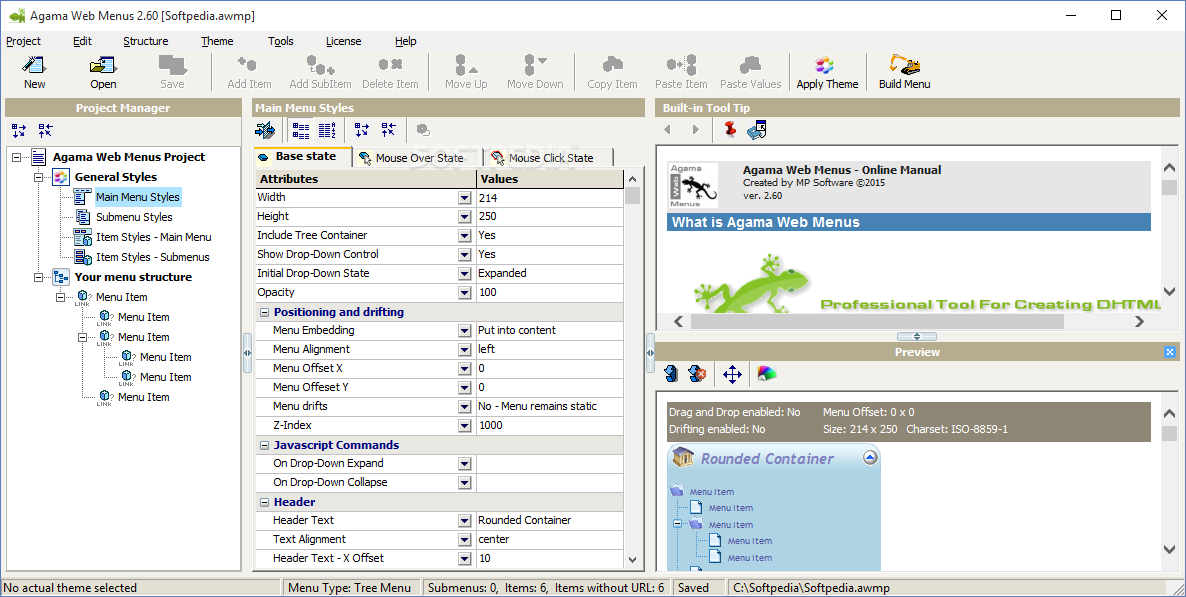This screenshot has height=597, width=1186.
Task: Open the Project menu
Action: pyautogui.click(x=23, y=41)
